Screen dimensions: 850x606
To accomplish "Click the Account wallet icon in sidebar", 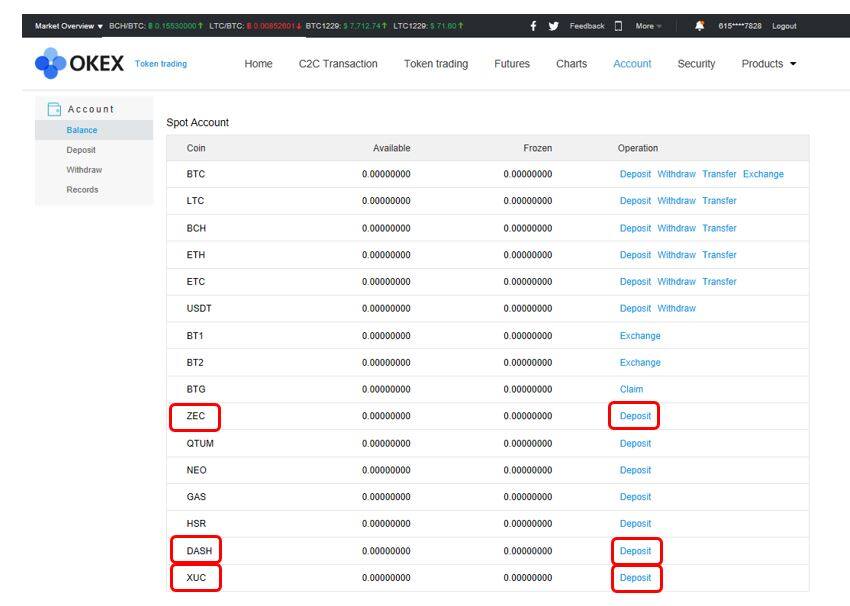I will [54, 109].
